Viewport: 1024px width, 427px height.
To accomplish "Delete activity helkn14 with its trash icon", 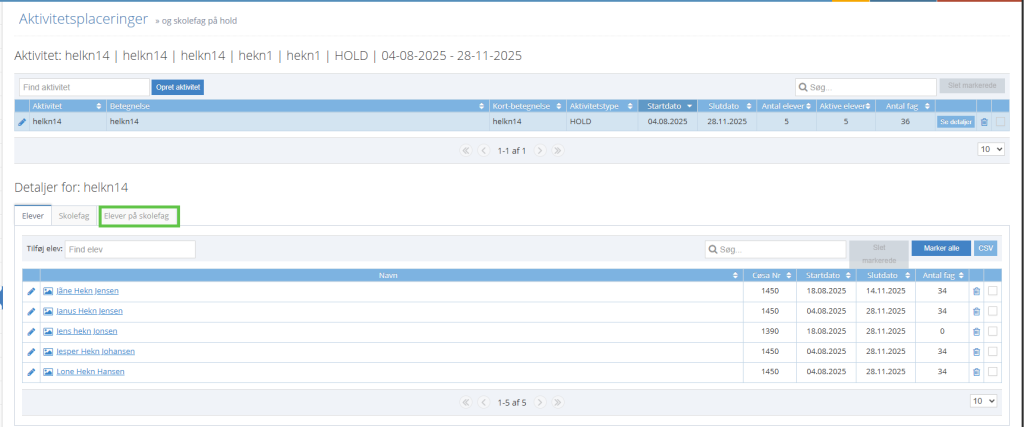I will coord(984,122).
